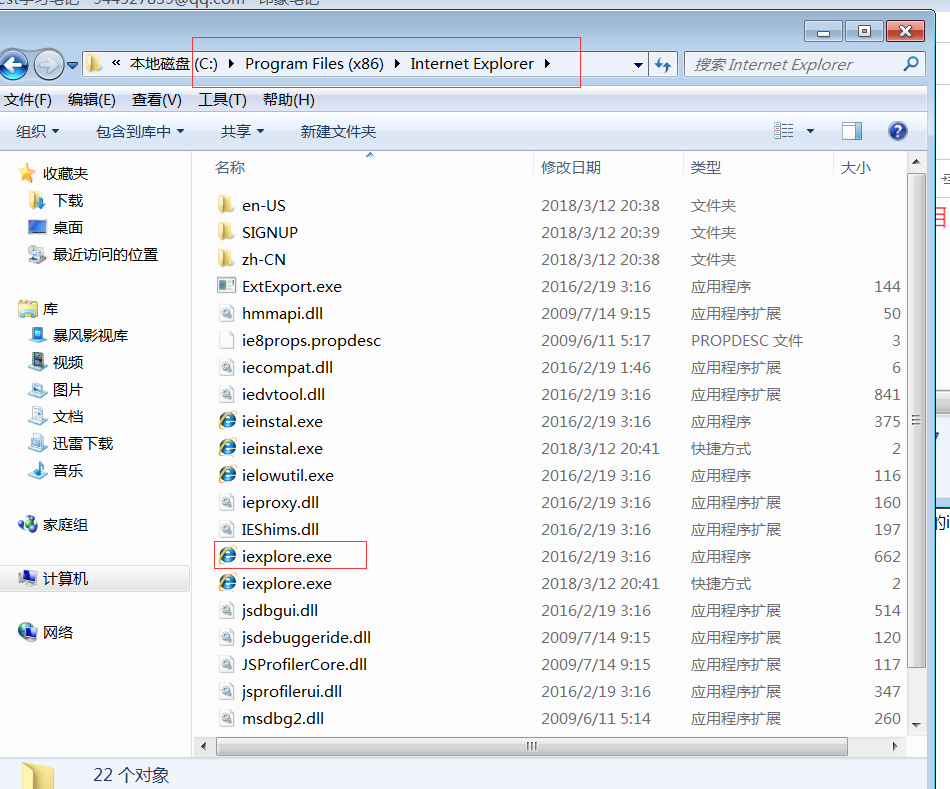Open the 编辑(E) menu
950x789 pixels.
click(x=91, y=100)
